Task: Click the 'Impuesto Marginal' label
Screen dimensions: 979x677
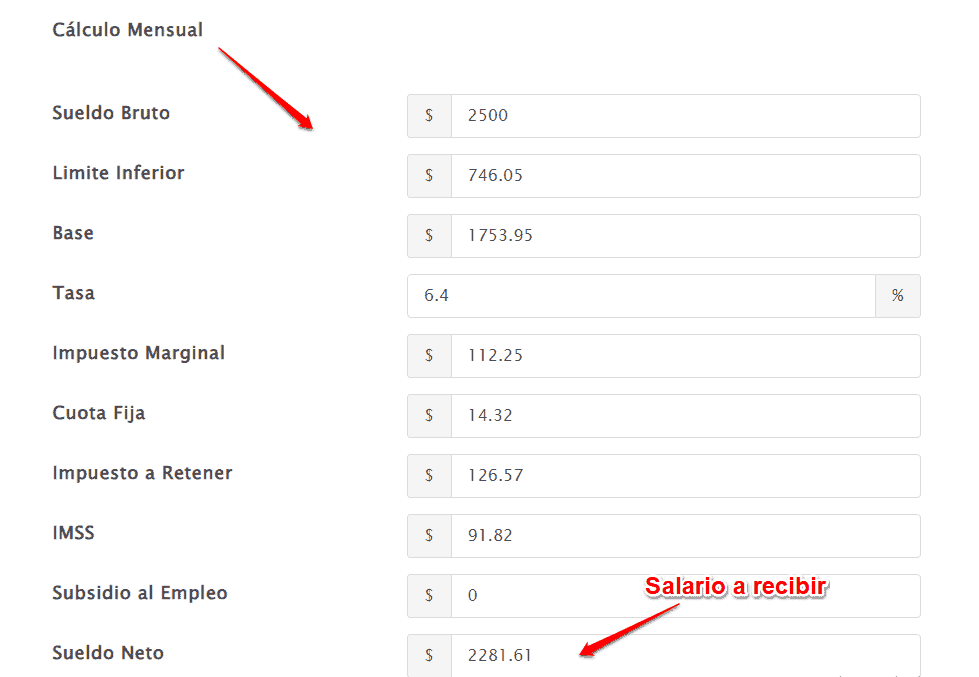Action: pyautogui.click(x=139, y=353)
